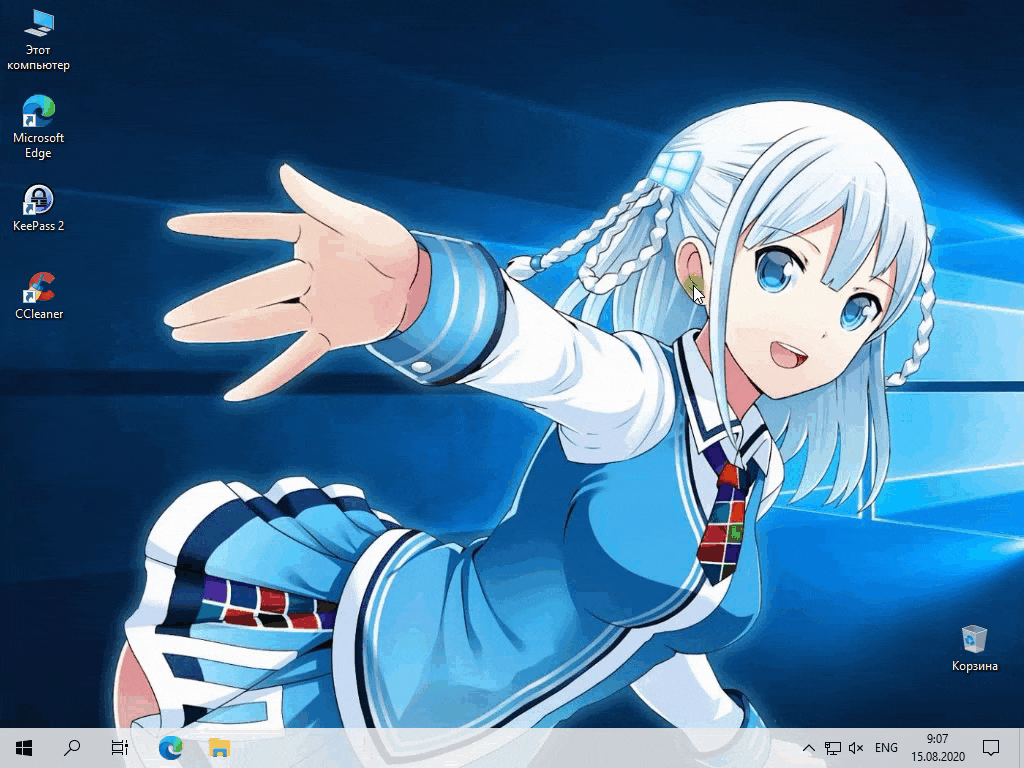
Task: Open the Windows Start menu
Action: point(24,748)
